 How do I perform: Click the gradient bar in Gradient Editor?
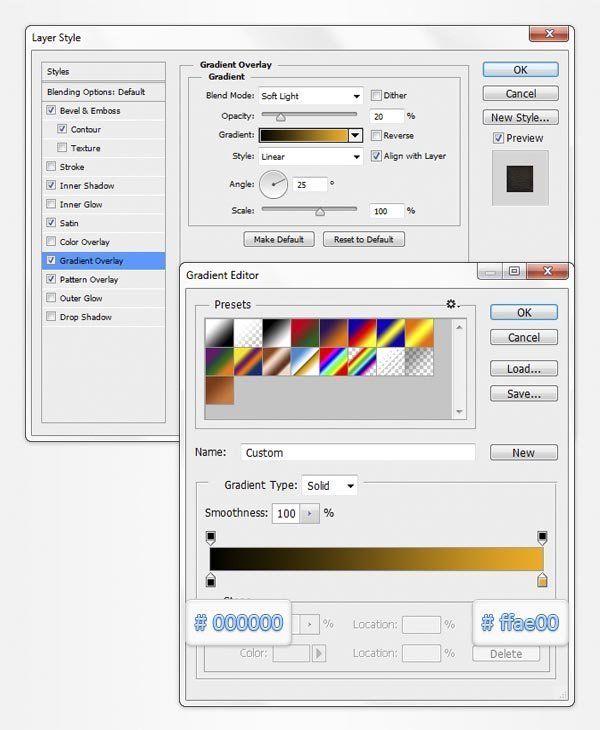point(377,559)
